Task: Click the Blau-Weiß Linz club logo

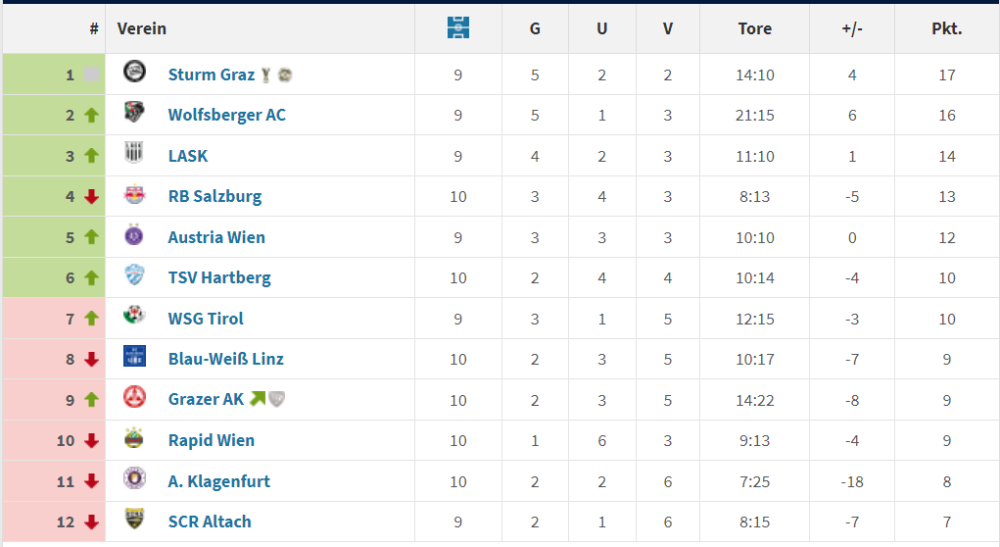Action: pyautogui.click(x=135, y=357)
